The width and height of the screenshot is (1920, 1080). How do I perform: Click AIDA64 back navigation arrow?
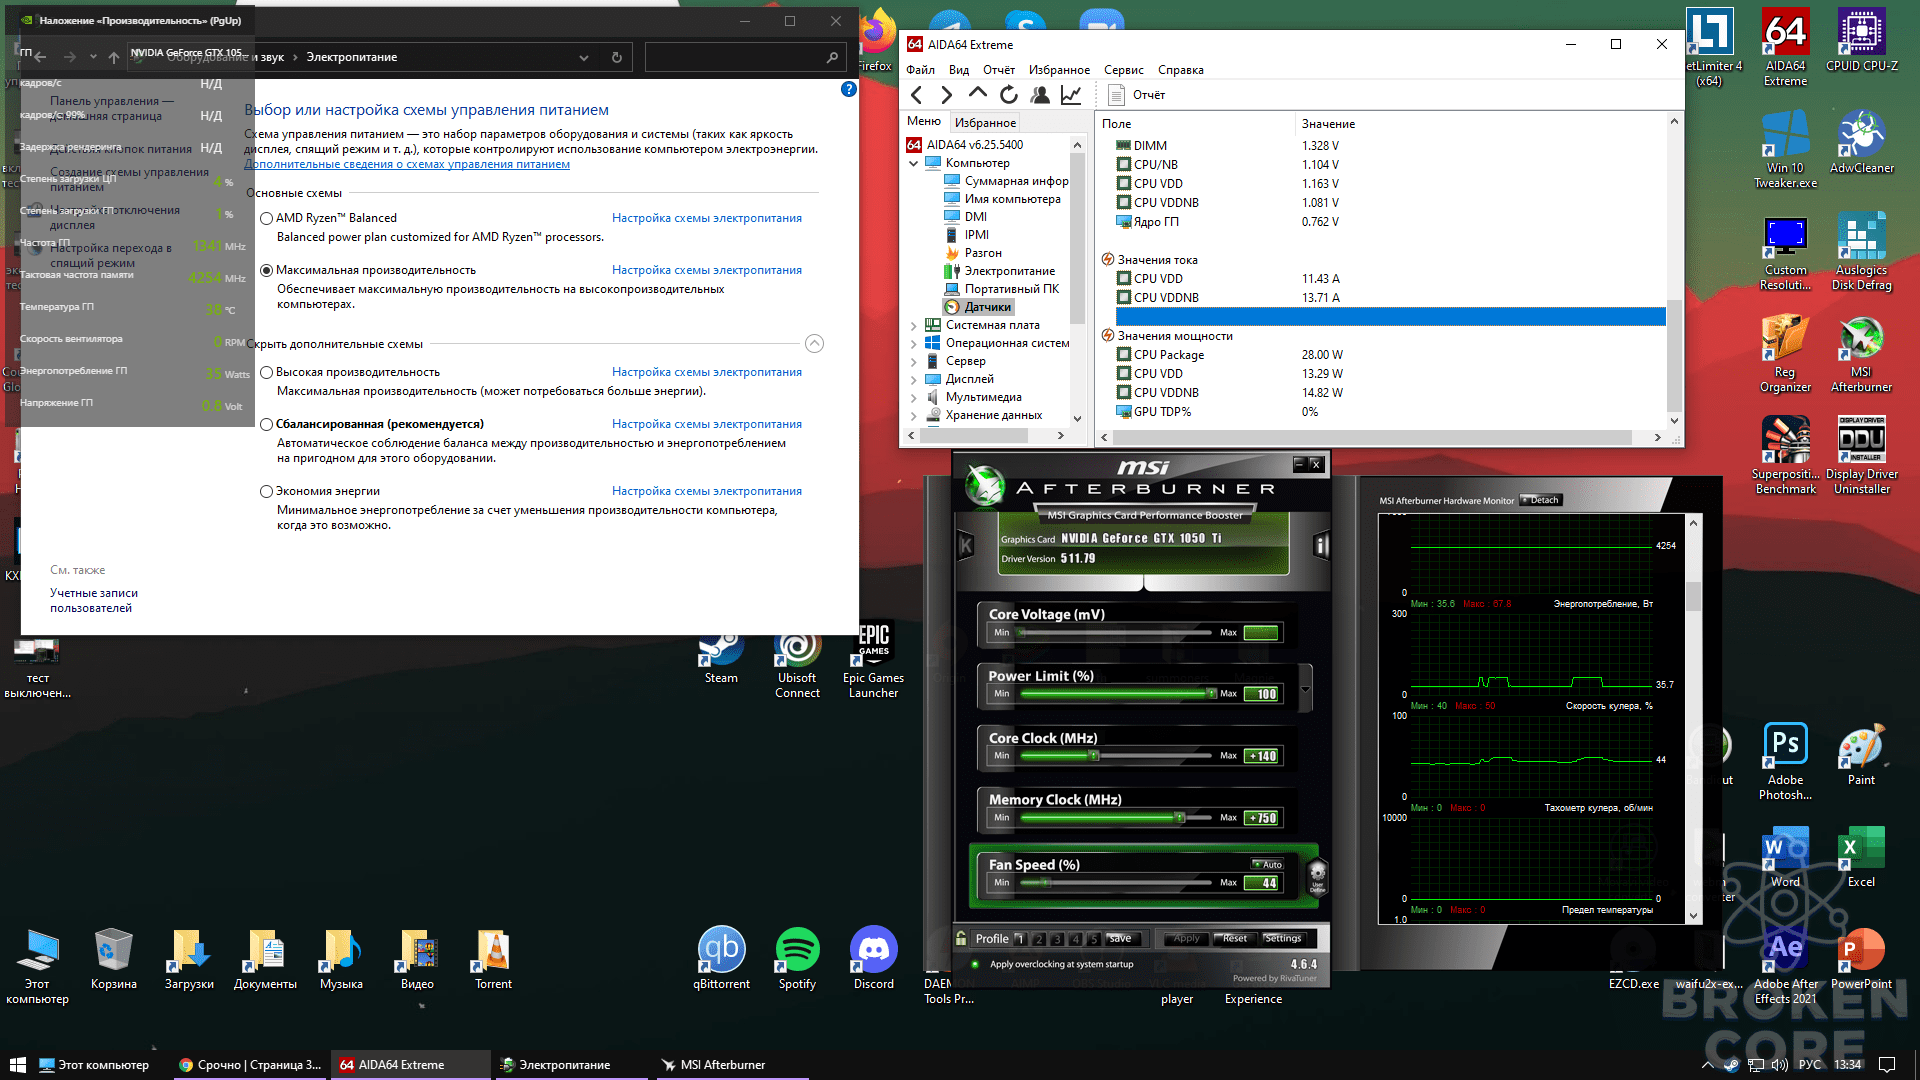pyautogui.click(x=917, y=95)
